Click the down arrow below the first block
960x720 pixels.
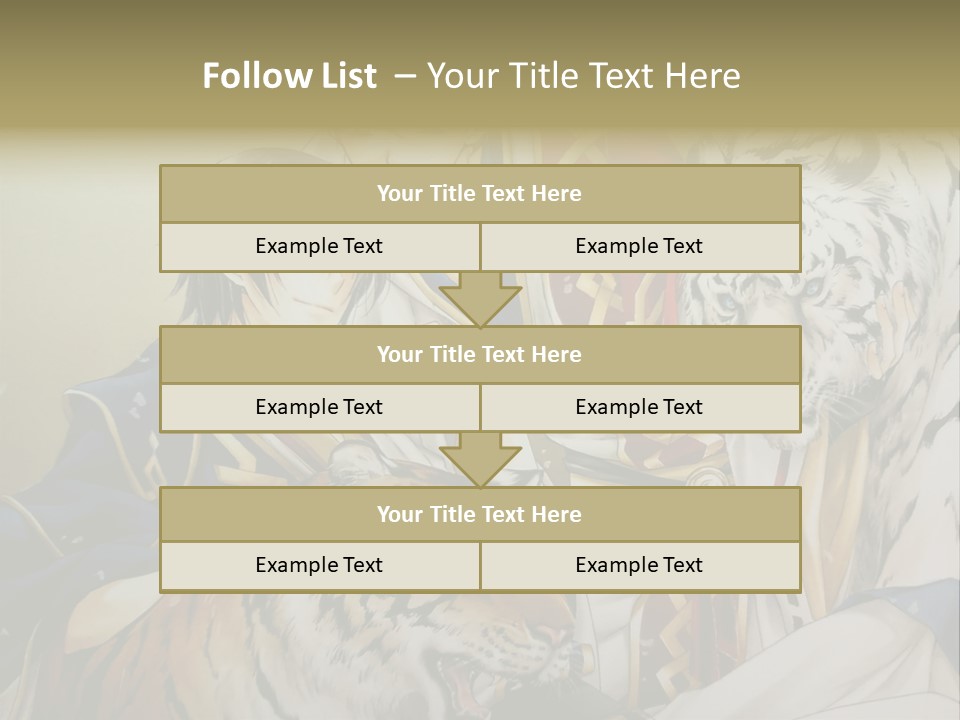pos(481,299)
